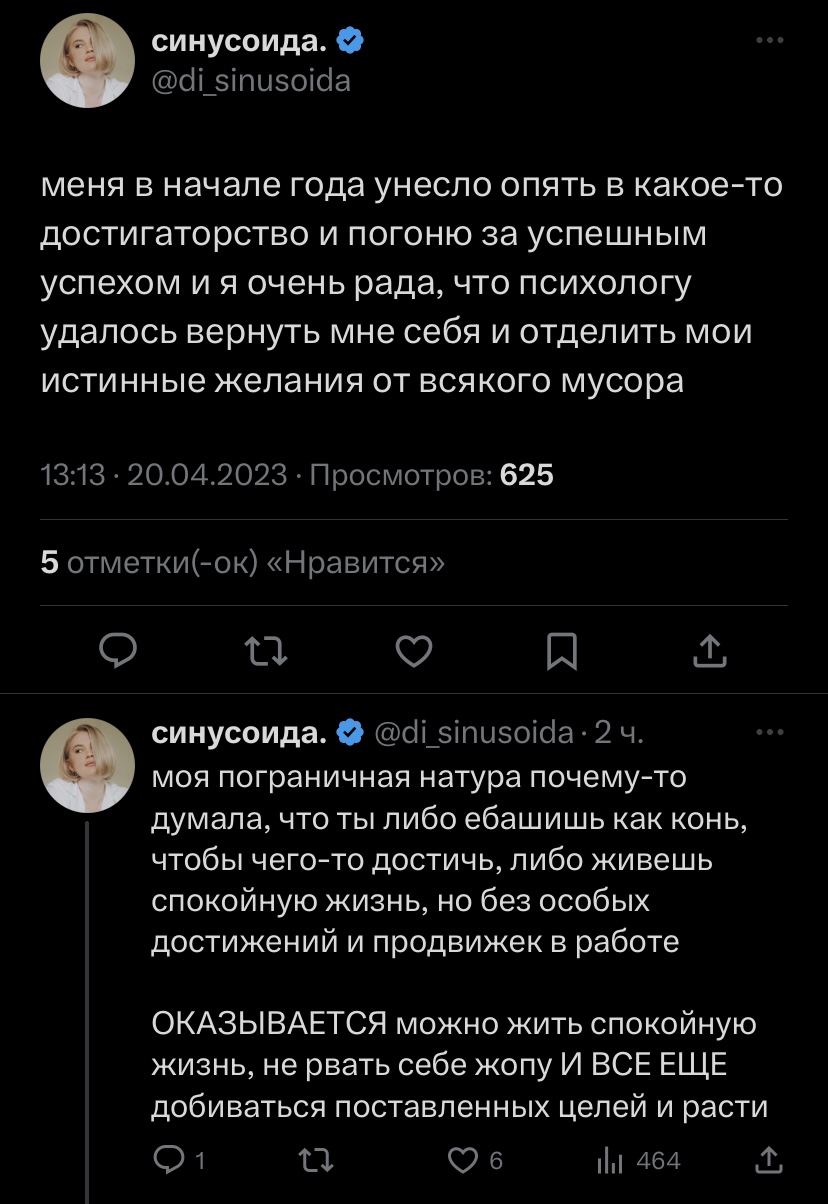Open the @di_sinusoida handle under the main name
The height and width of the screenshot is (1204, 828).
(250, 80)
